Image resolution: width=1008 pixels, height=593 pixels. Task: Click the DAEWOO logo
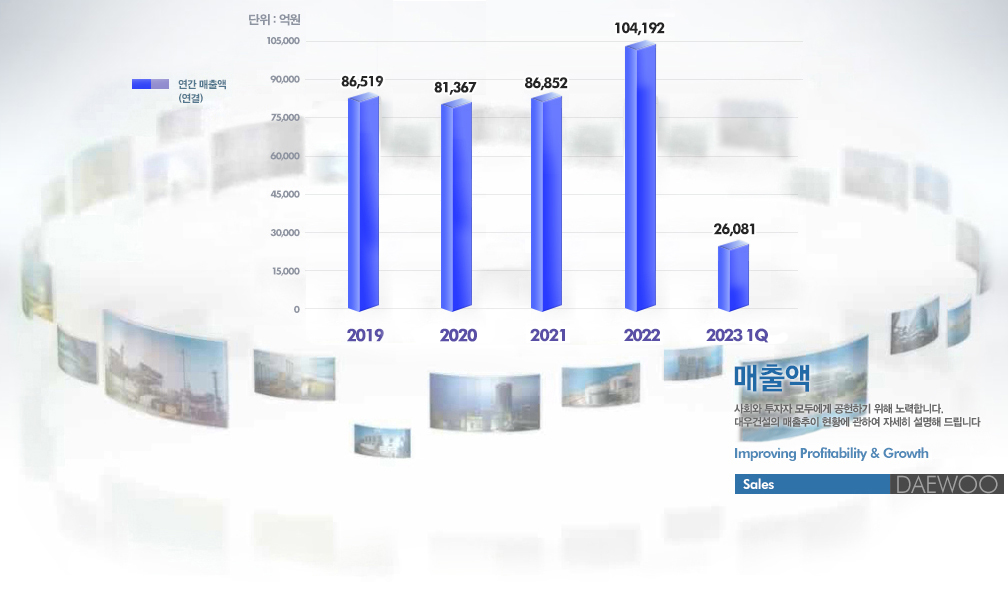click(x=946, y=484)
